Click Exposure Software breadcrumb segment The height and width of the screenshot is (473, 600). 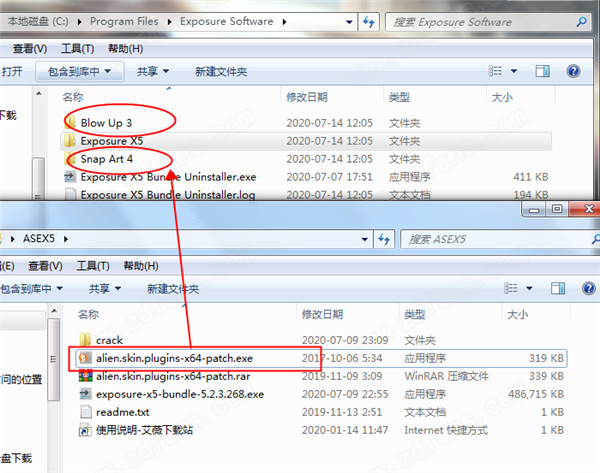[227, 21]
